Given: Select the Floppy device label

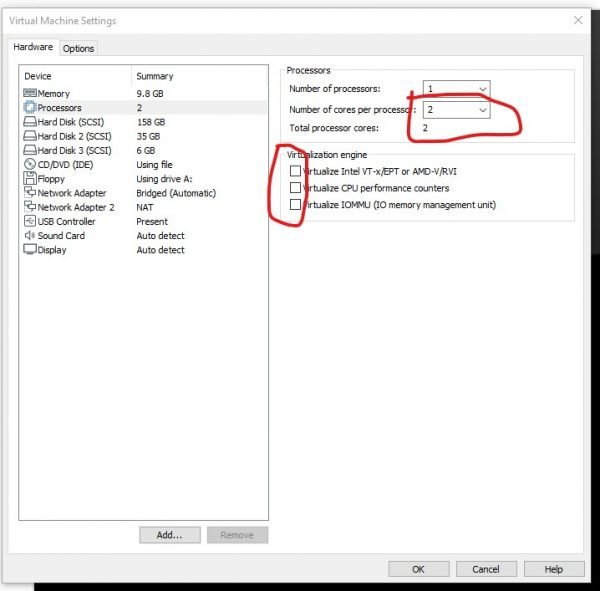Looking at the screenshot, I should coord(51,179).
